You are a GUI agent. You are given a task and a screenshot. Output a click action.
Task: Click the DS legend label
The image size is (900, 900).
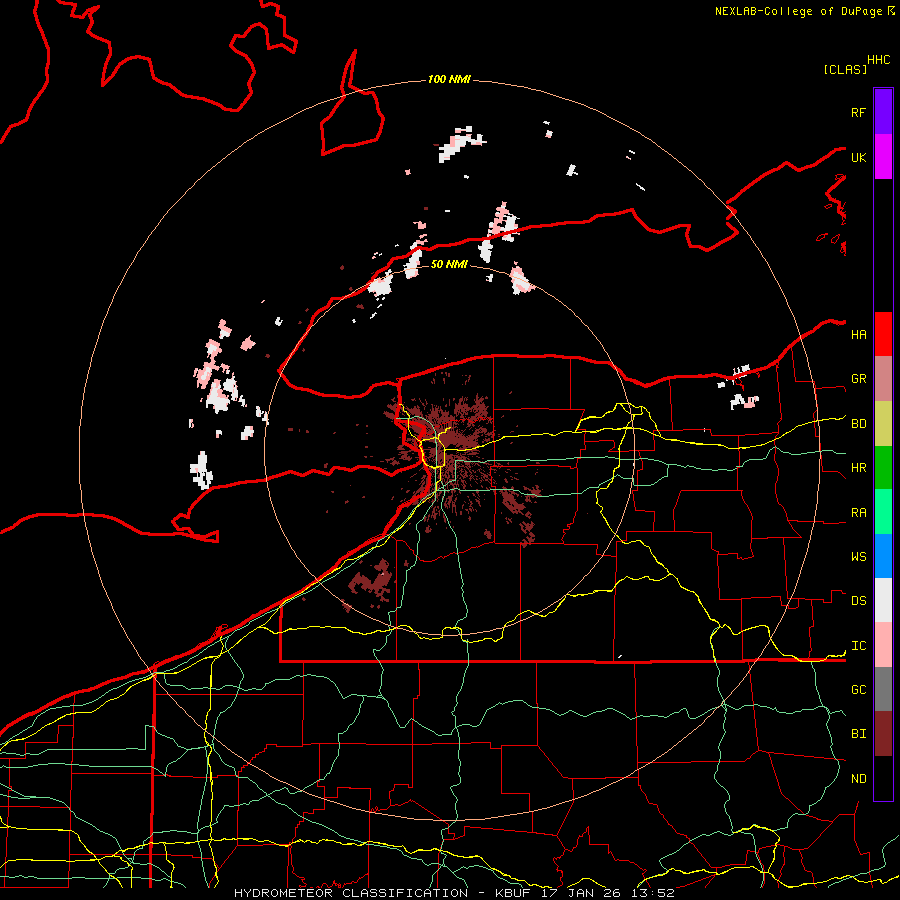point(858,601)
